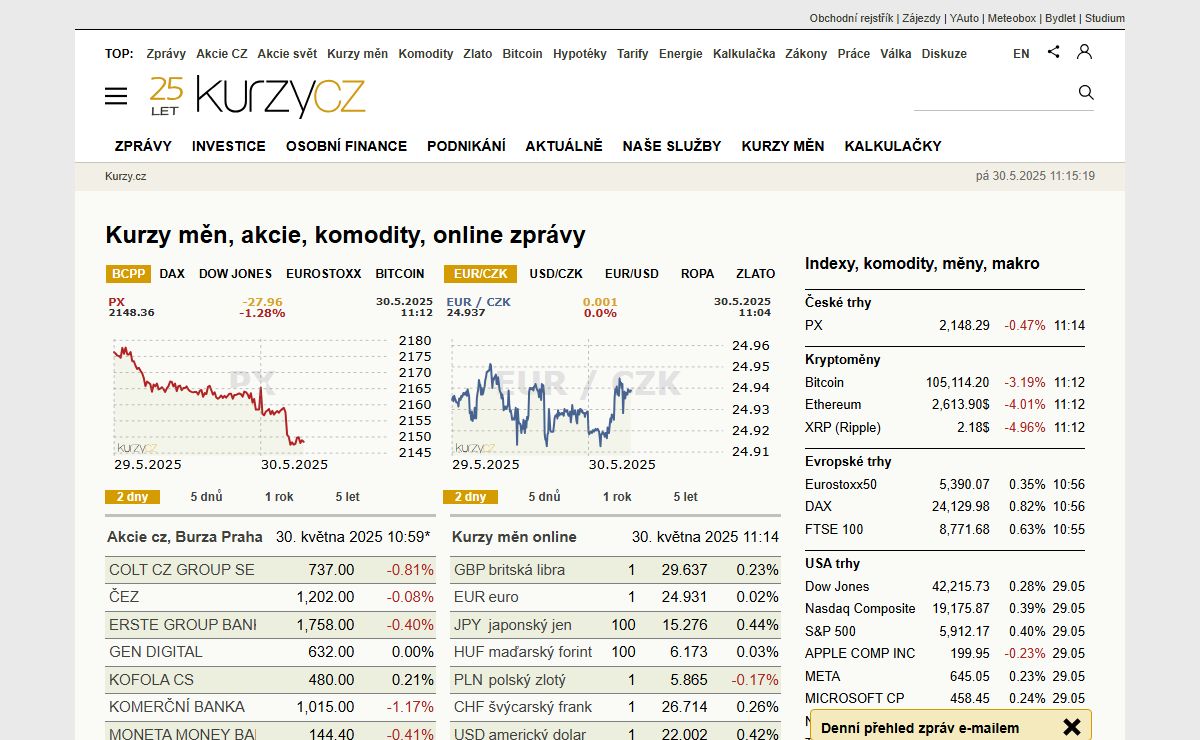Open the Kurzy měn online heading
1200x740 pixels.
514,537
